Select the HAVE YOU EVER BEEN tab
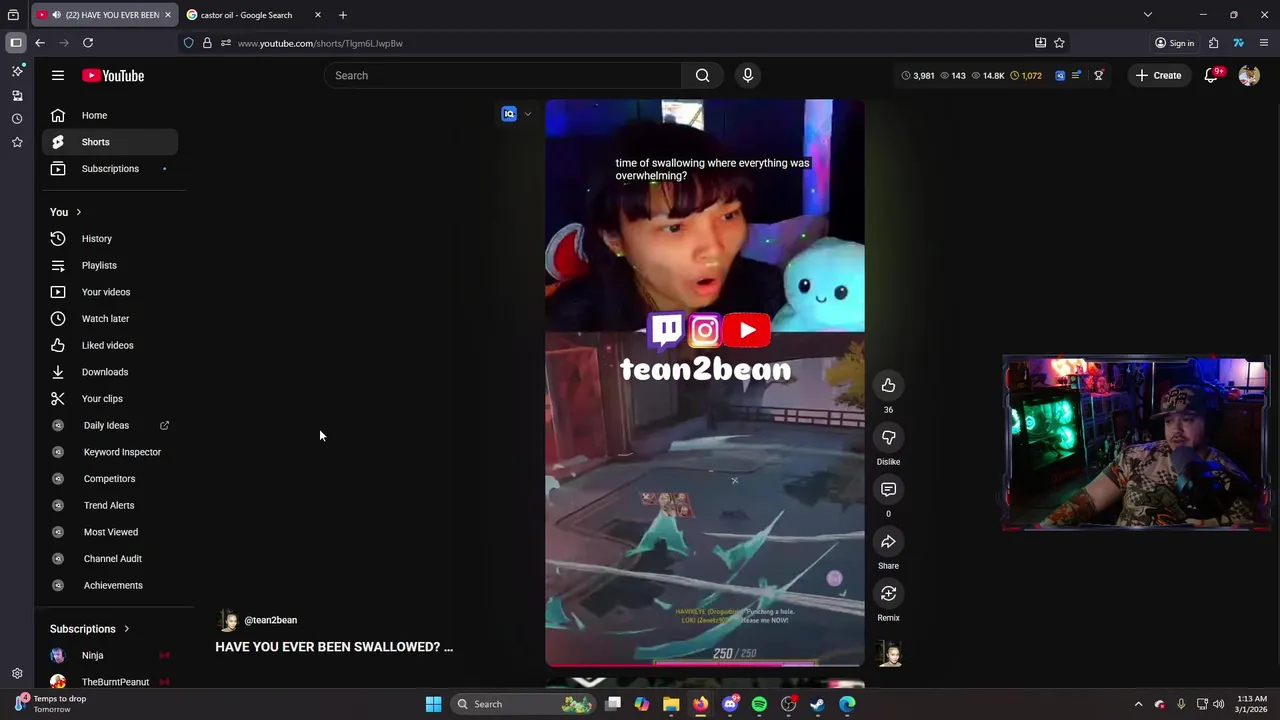This screenshot has width=1280, height=720. [105, 15]
